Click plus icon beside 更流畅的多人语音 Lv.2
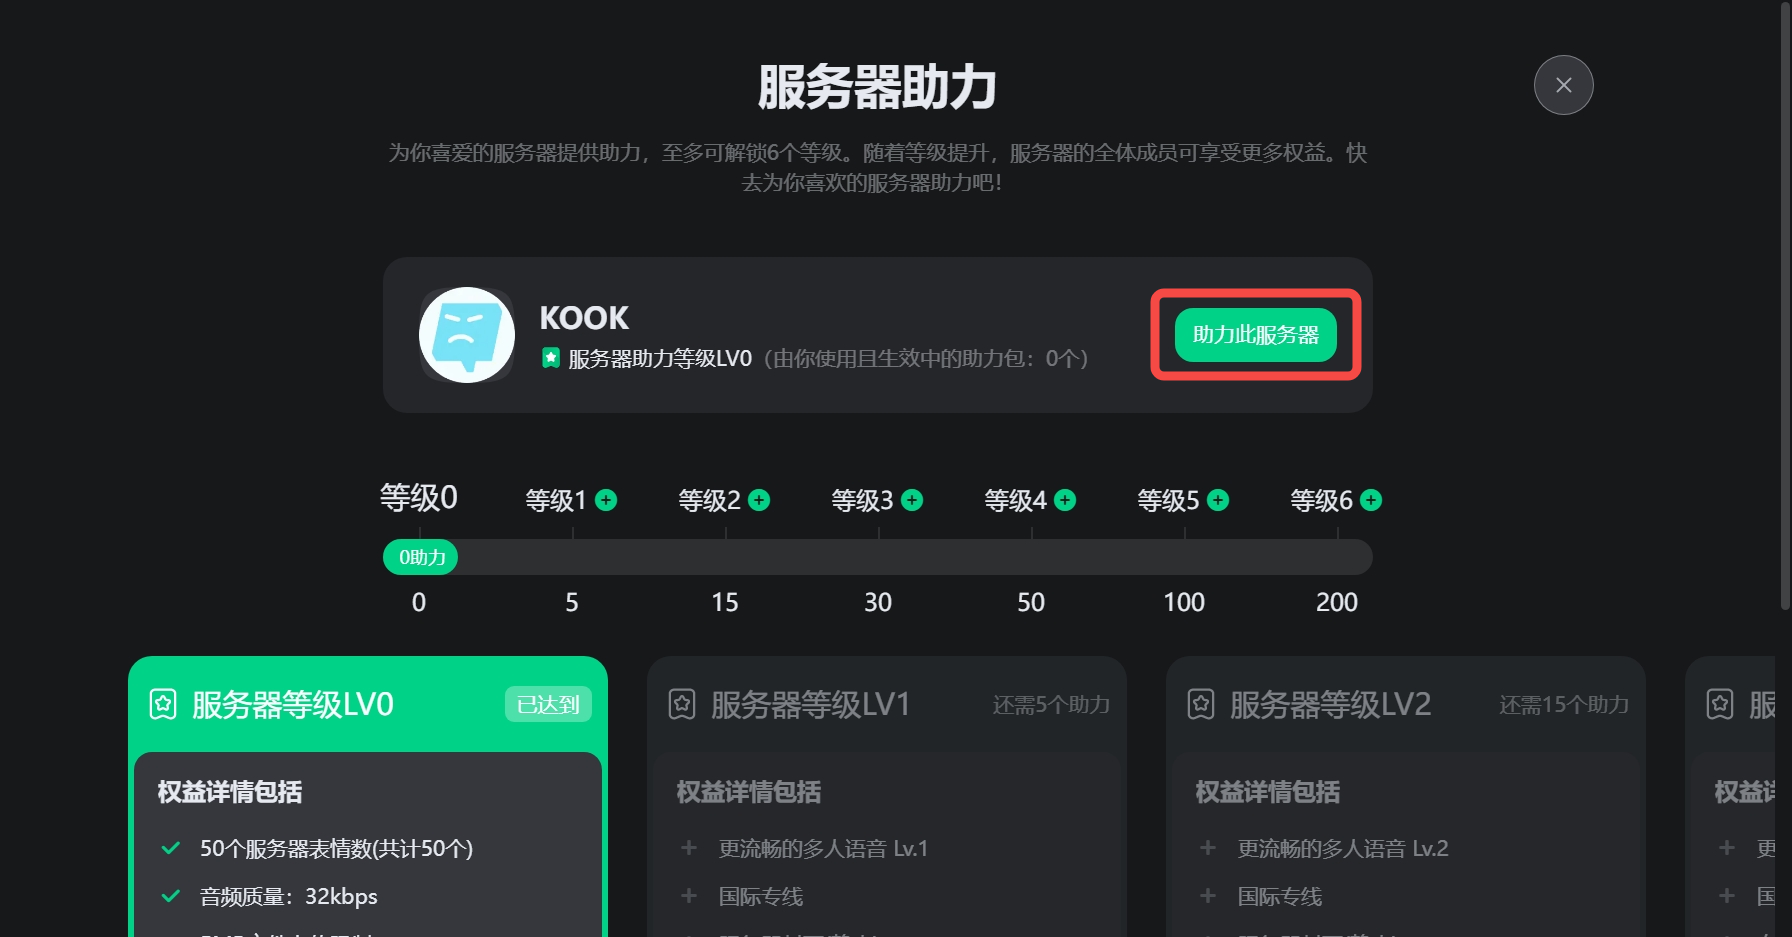The height and width of the screenshot is (937, 1792). click(x=1208, y=848)
